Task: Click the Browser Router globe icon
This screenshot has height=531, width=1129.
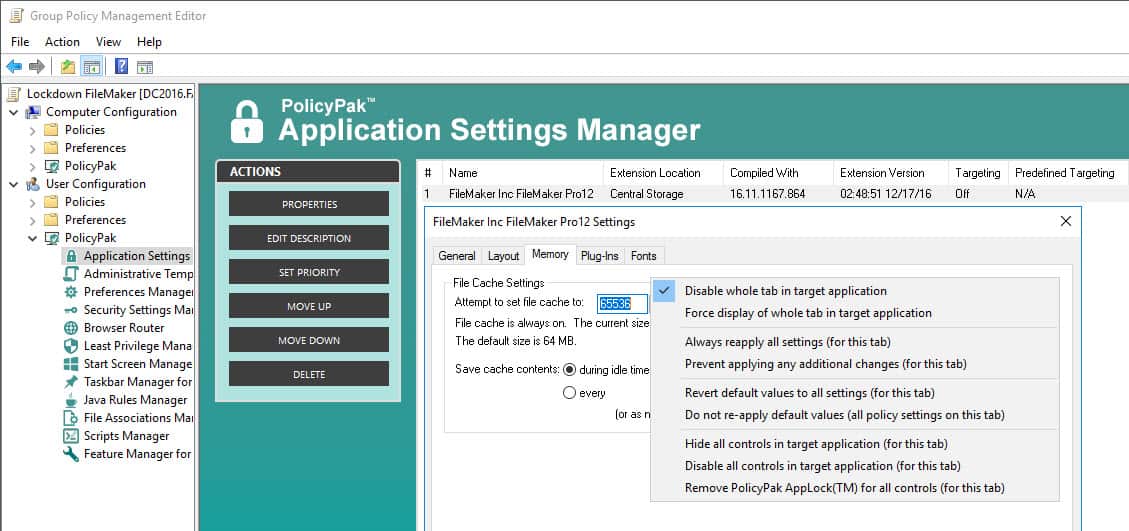Action: pyautogui.click(x=71, y=328)
